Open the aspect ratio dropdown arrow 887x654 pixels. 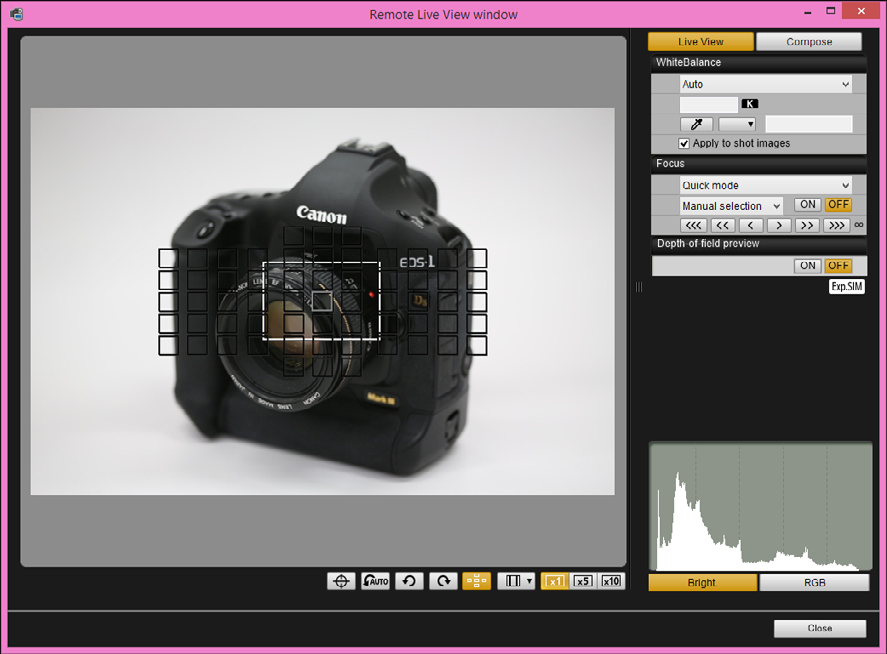coord(529,581)
